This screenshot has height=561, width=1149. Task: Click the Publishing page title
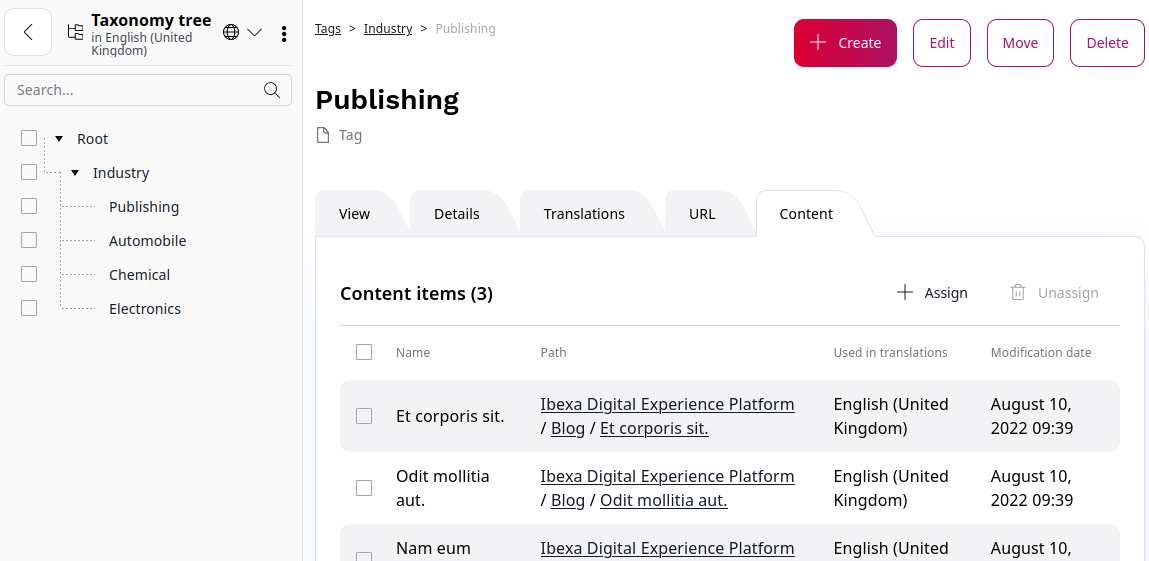click(x=387, y=100)
